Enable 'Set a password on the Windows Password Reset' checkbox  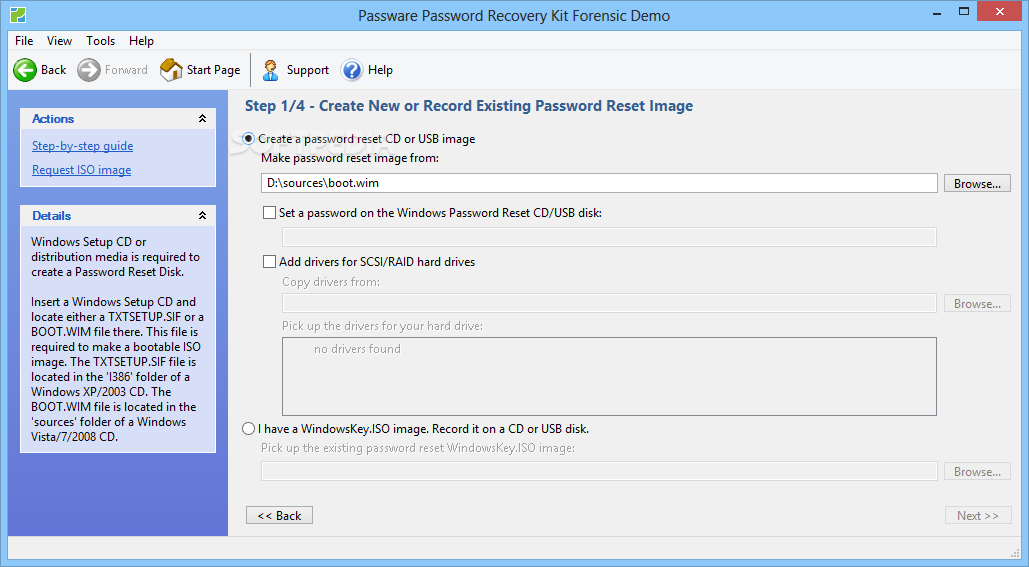coord(269,212)
